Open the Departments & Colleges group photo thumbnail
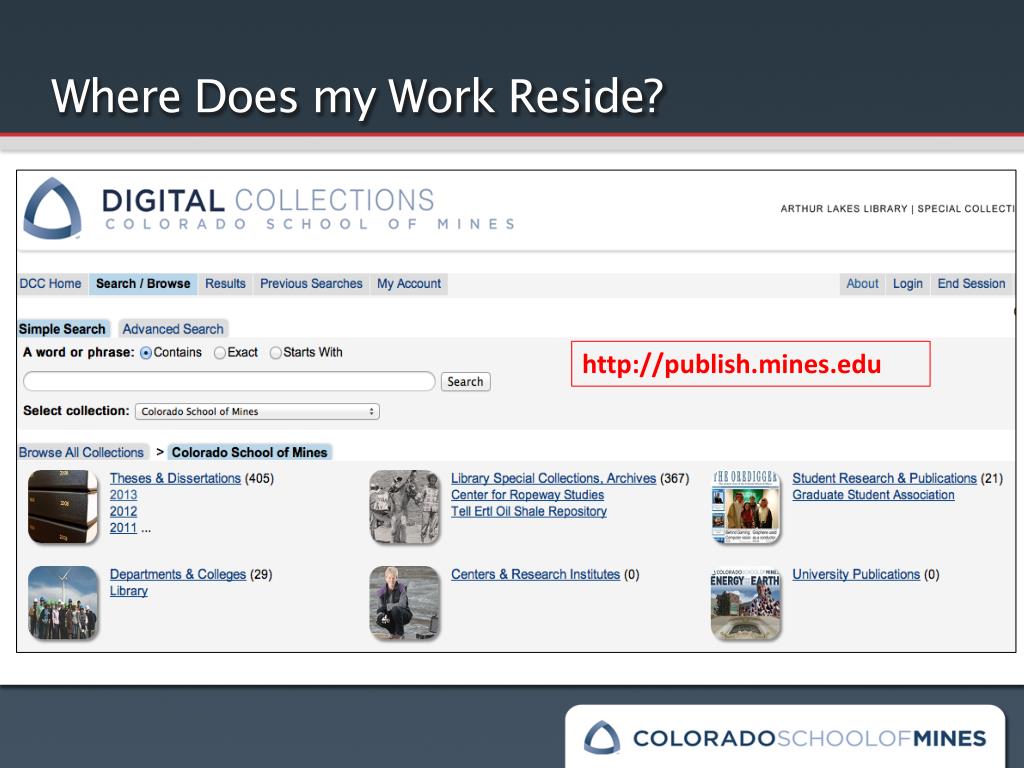Viewport: 1024px width, 768px height. pos(63,603)
